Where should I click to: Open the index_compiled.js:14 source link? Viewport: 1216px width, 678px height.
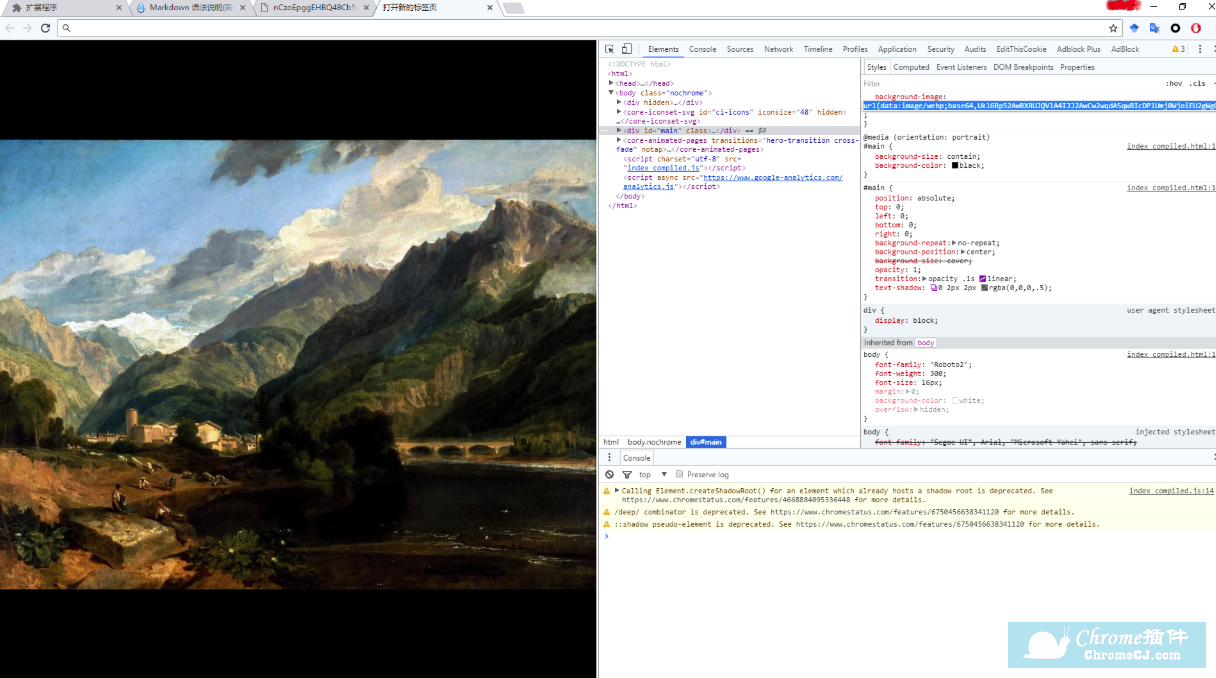1171,491
